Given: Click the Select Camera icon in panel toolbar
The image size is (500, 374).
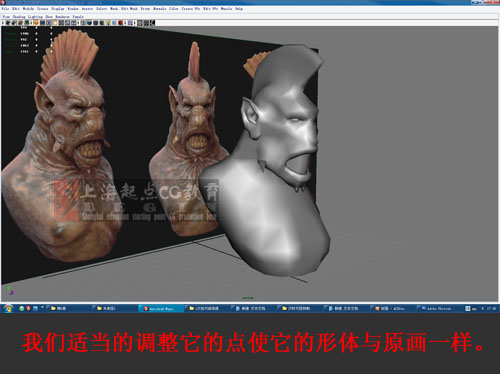Looking at the screenshot, I should 8,23.
